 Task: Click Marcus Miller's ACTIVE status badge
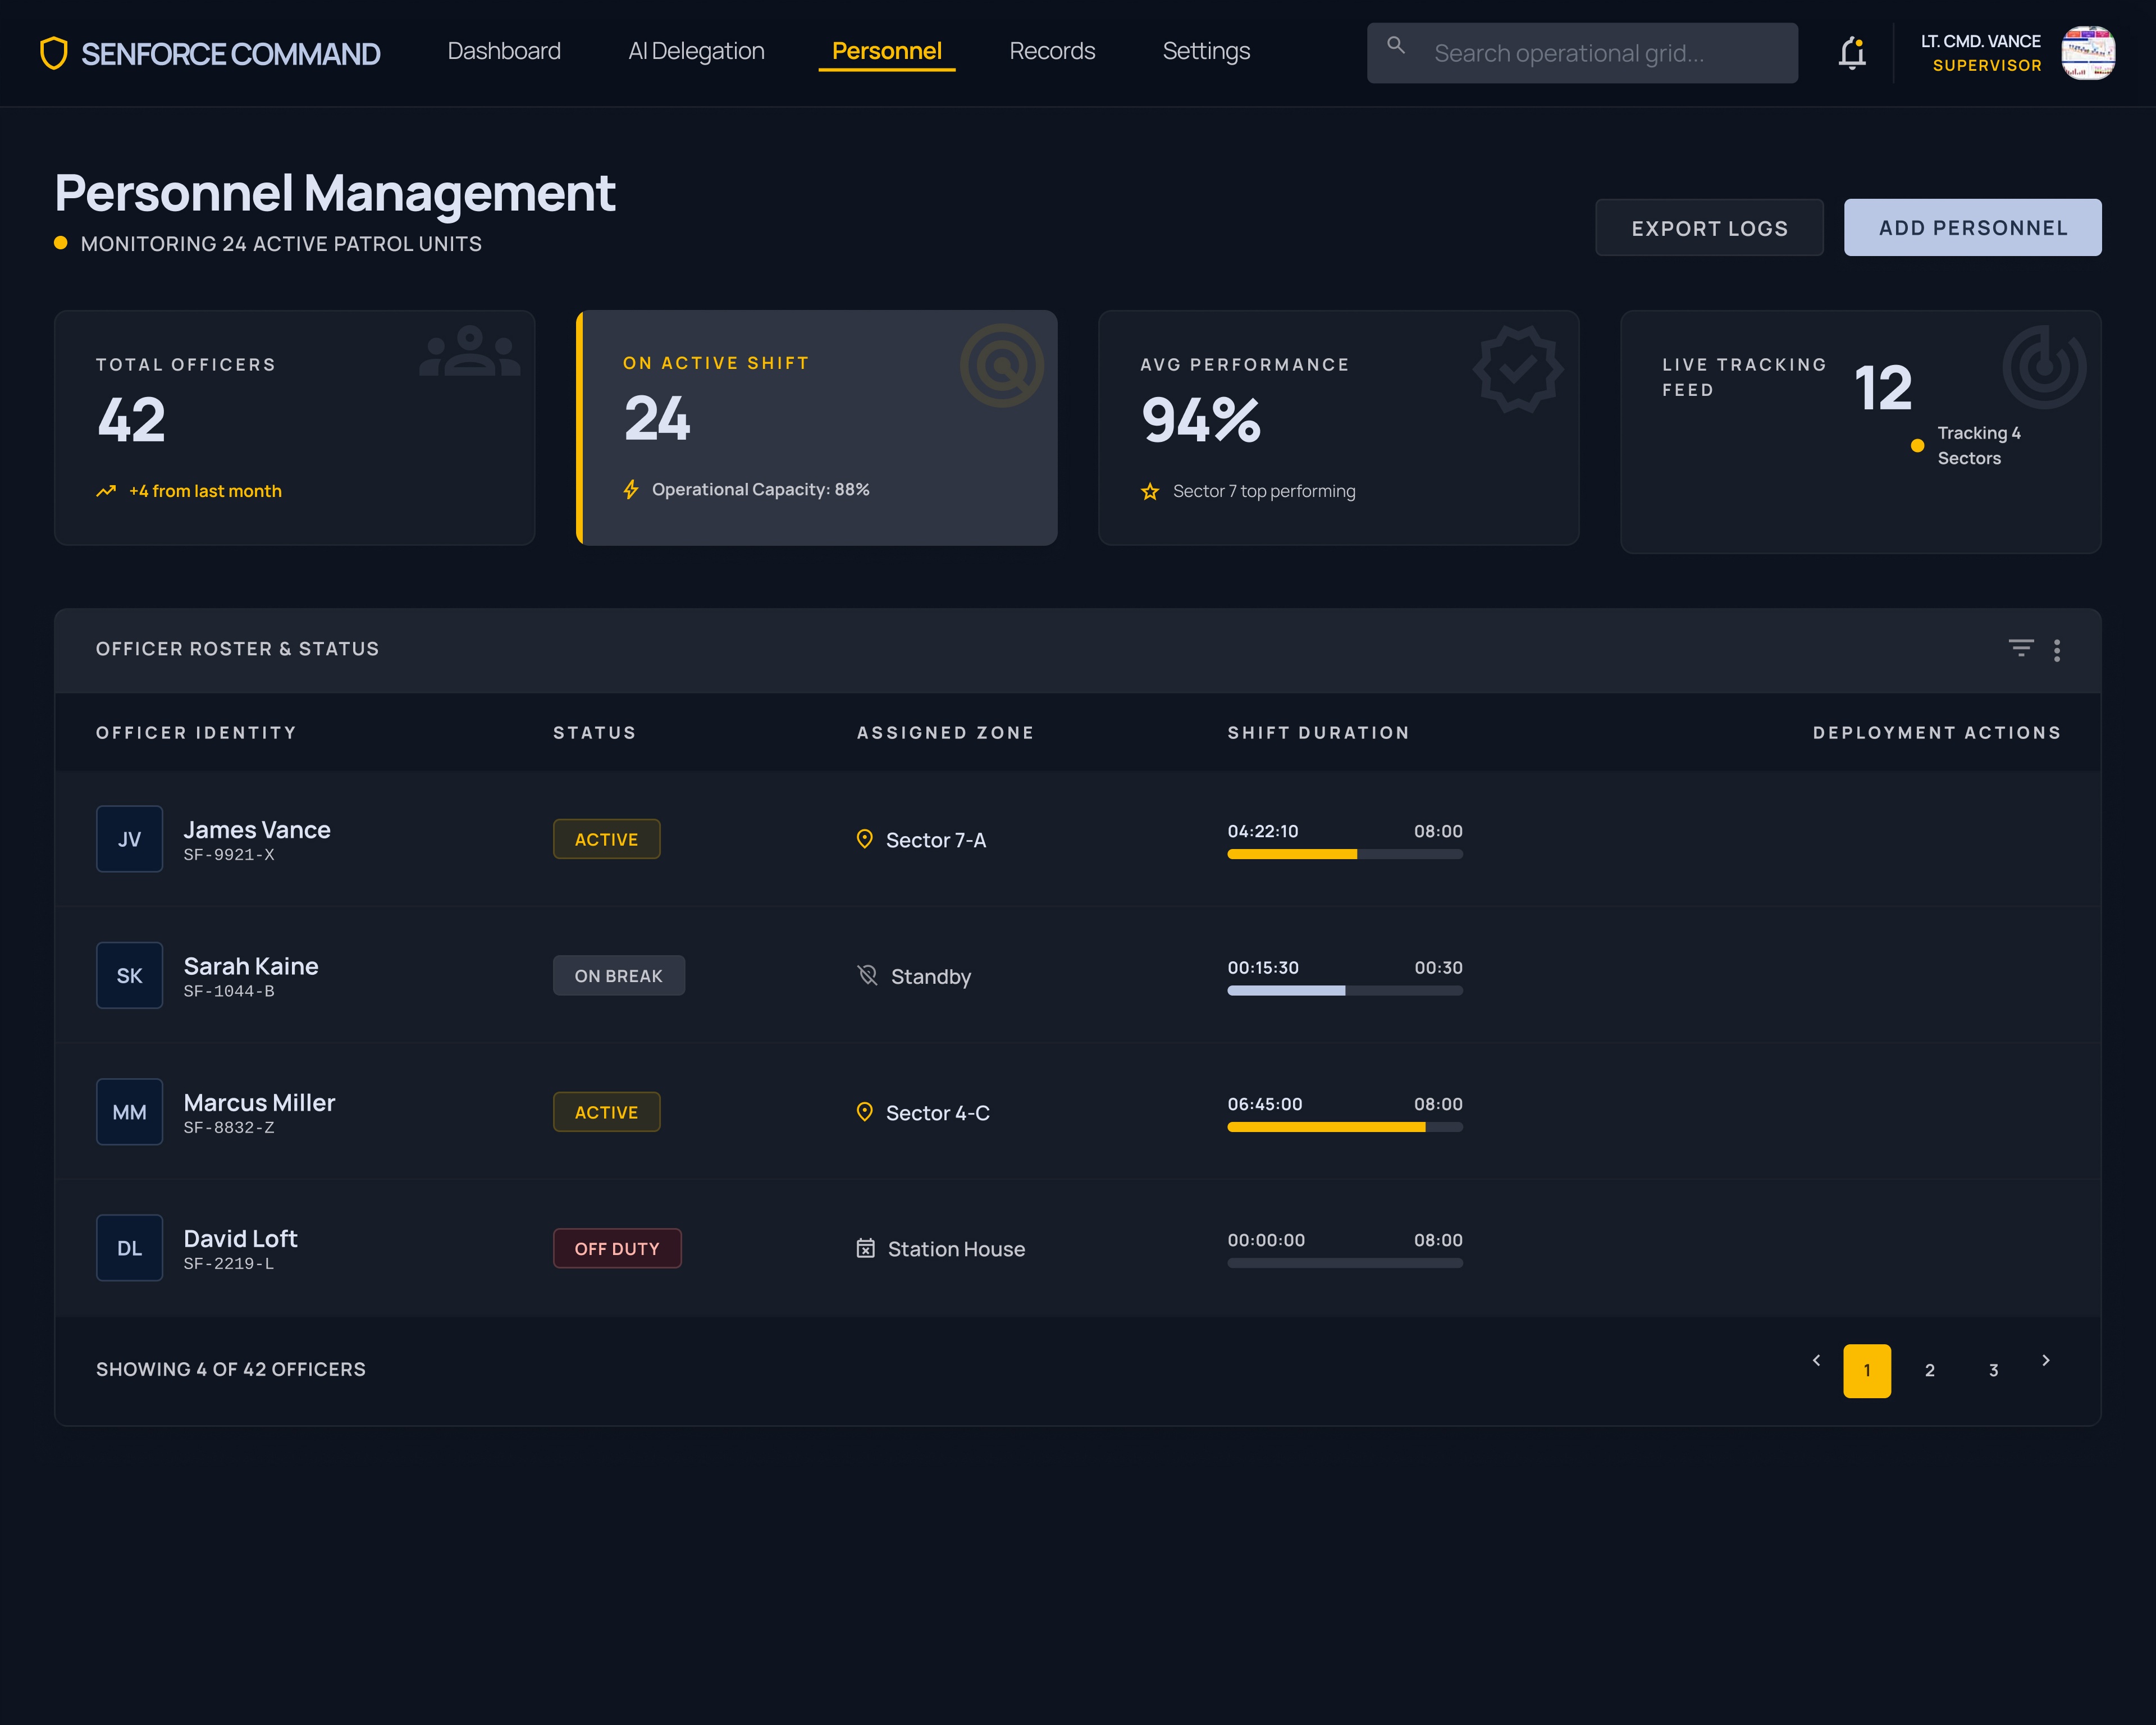tap(606, 1112)
